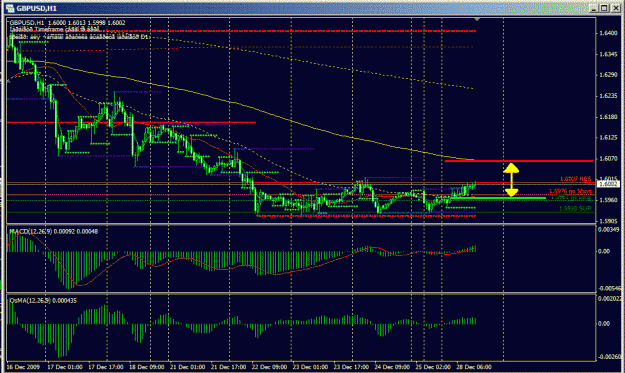Click the 25 Dec 02:00 time label
The height and width of the screenshot is (373, 625).
pos(433,367)
